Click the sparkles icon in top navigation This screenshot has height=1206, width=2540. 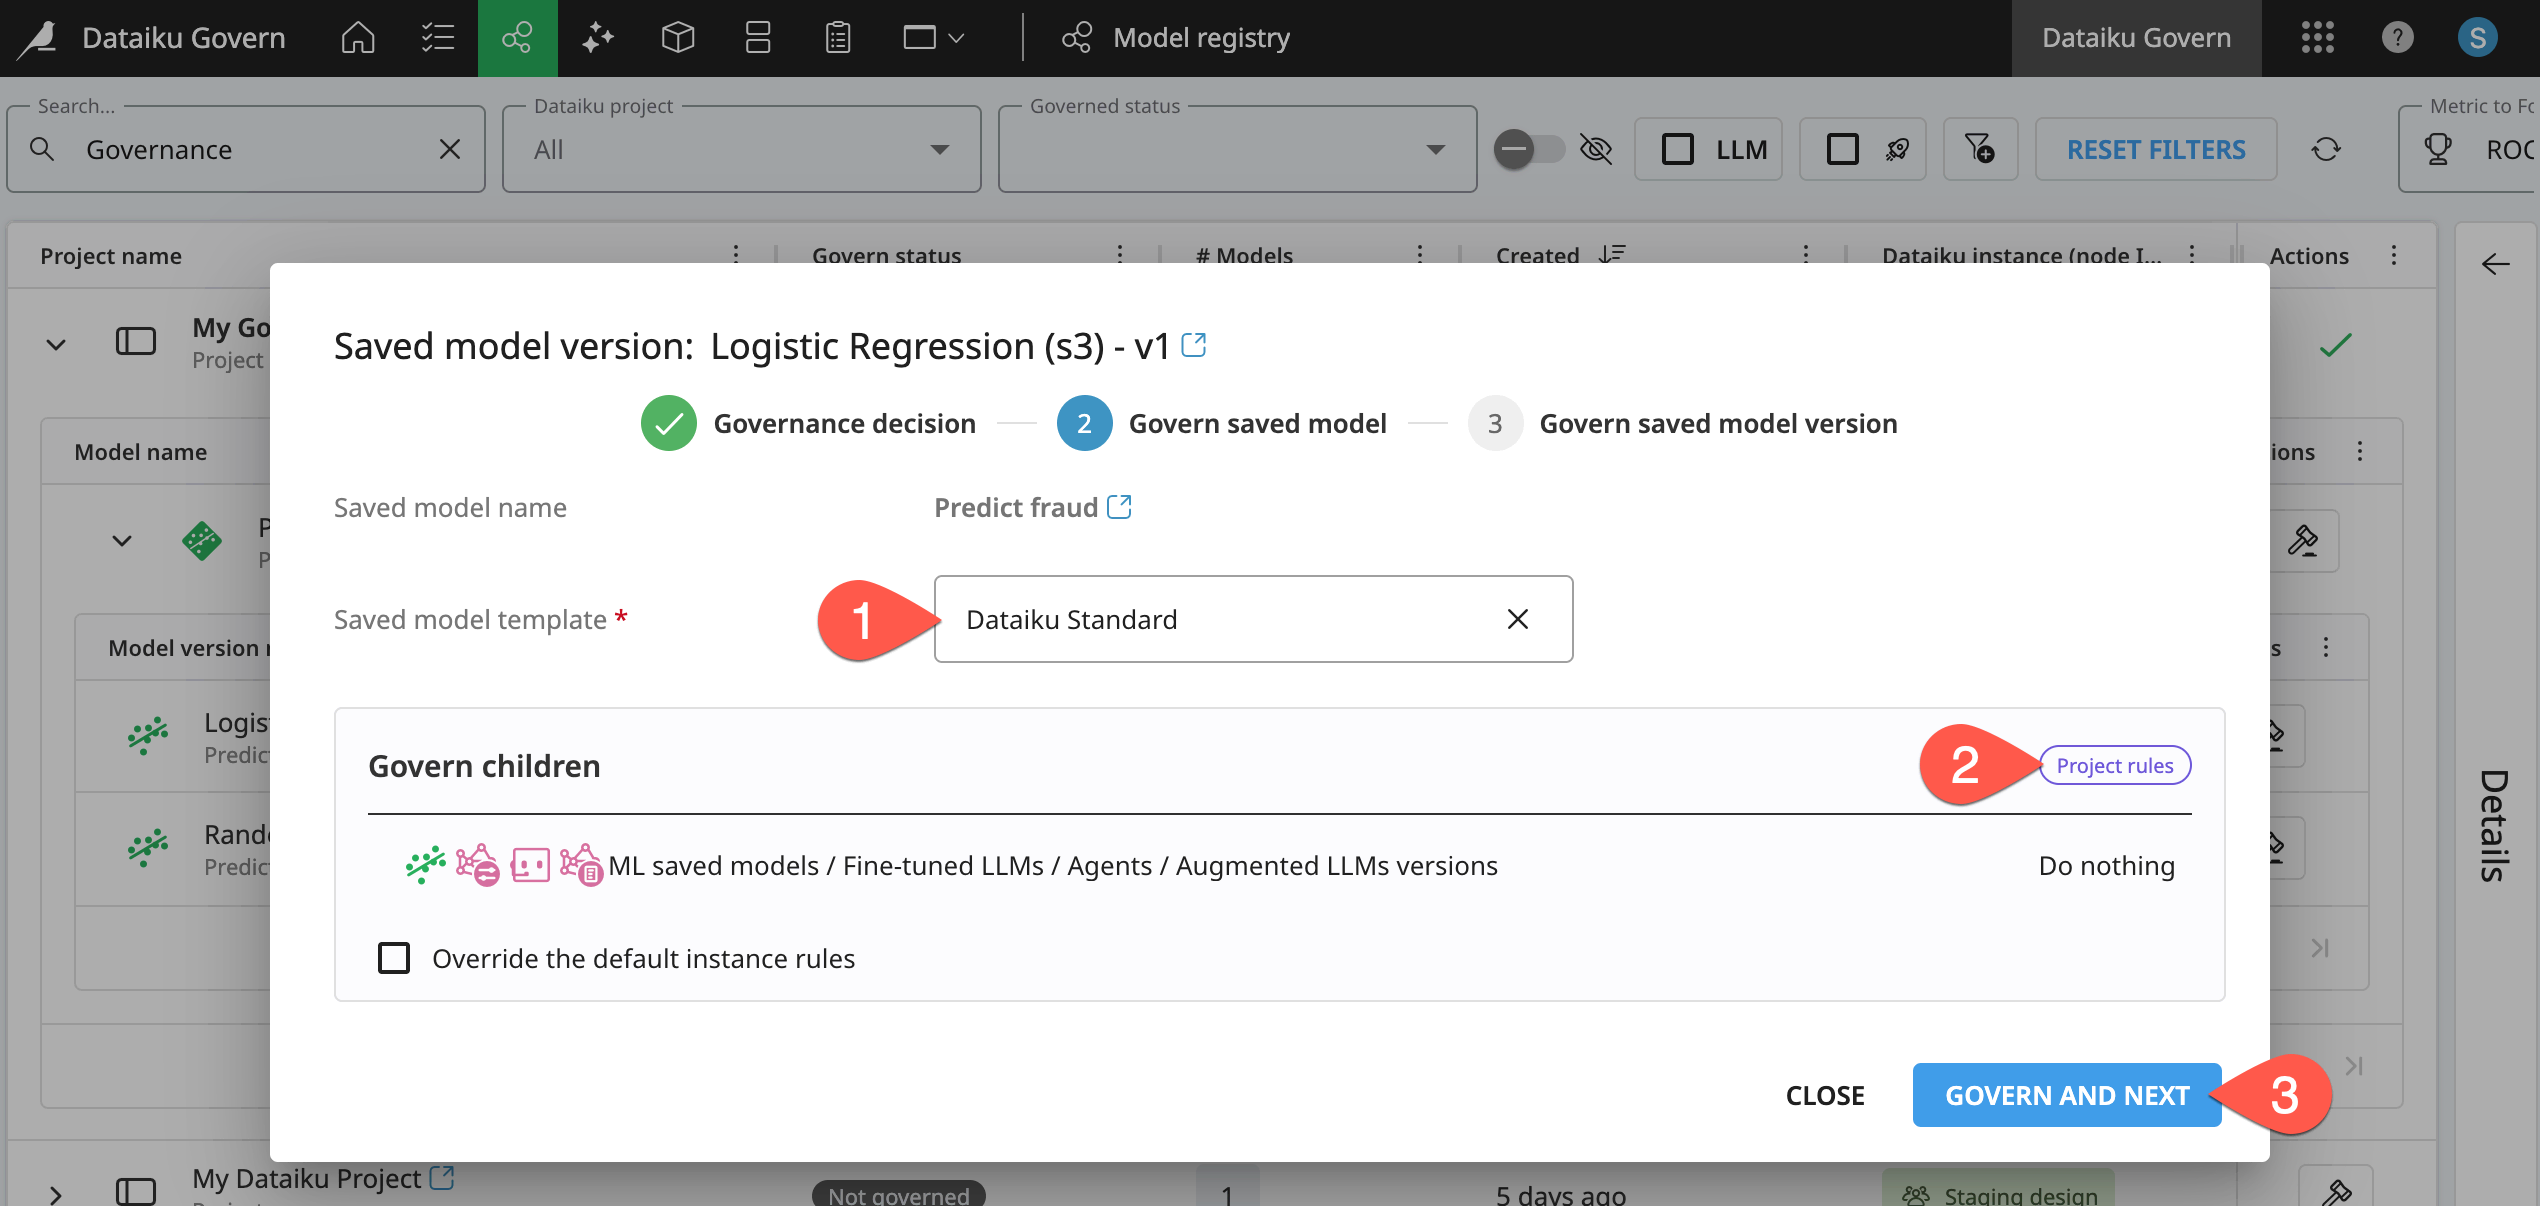[597, 38]
